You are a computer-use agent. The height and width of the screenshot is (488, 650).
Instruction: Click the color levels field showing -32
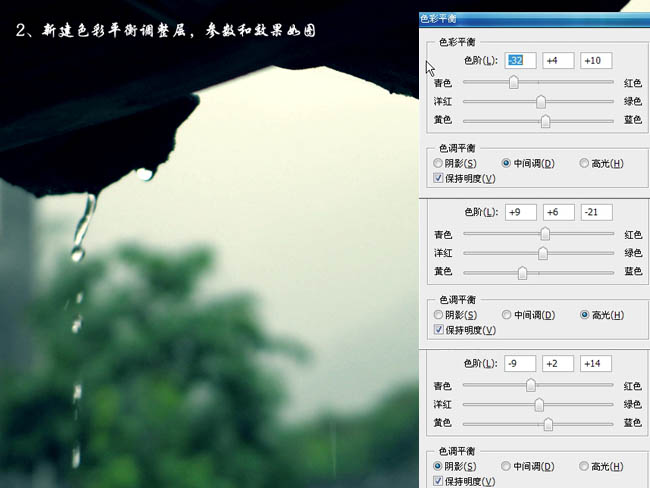point(520,61)
